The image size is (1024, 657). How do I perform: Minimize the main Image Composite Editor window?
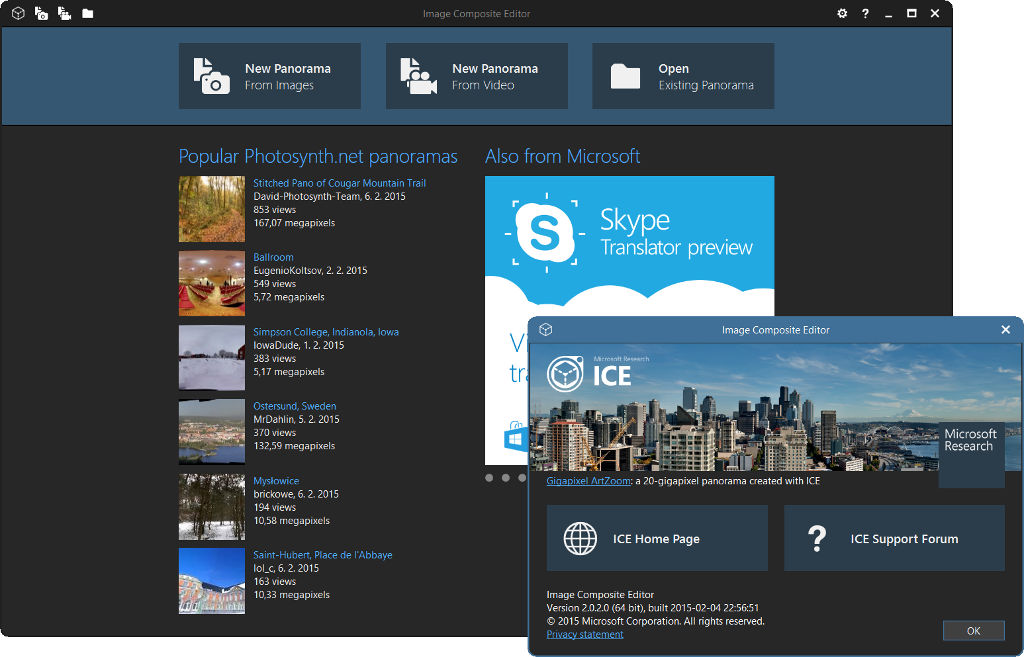(x=888, y=14)
